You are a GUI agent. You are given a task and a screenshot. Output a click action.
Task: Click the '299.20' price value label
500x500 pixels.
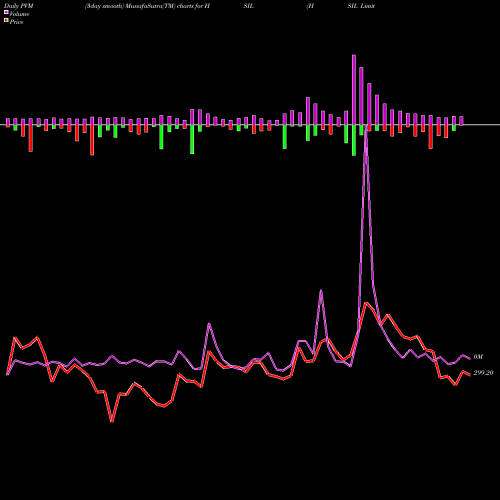483,373
